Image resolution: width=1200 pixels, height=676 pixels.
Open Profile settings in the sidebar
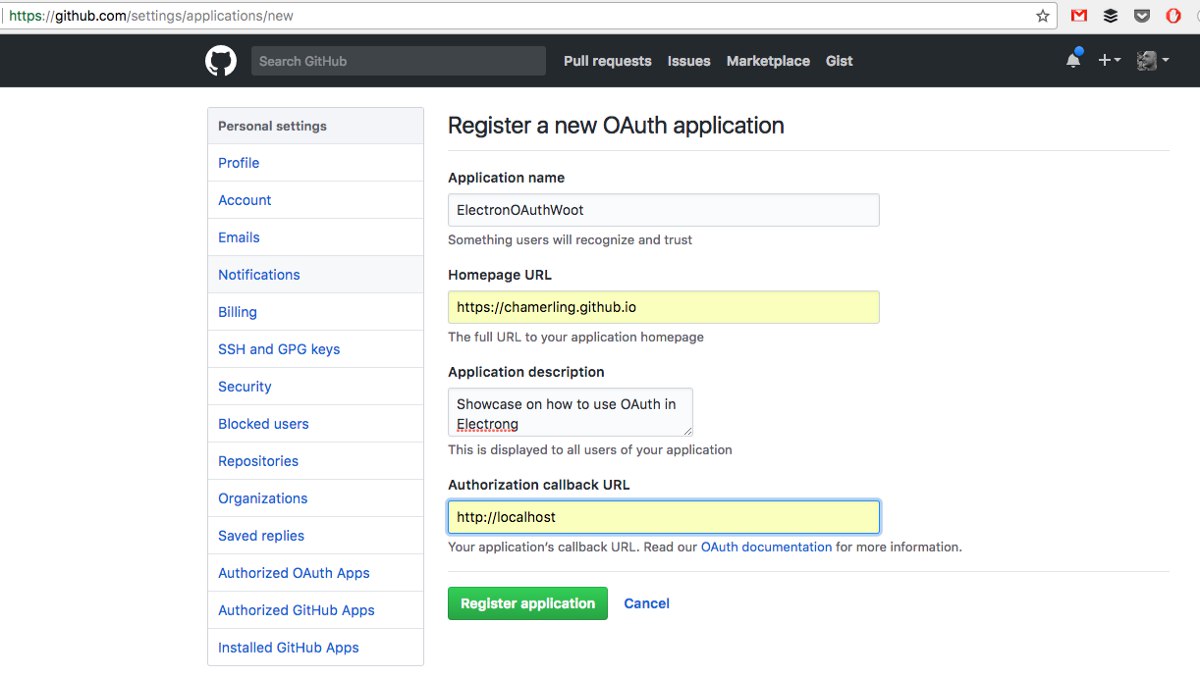click(315, 163)
